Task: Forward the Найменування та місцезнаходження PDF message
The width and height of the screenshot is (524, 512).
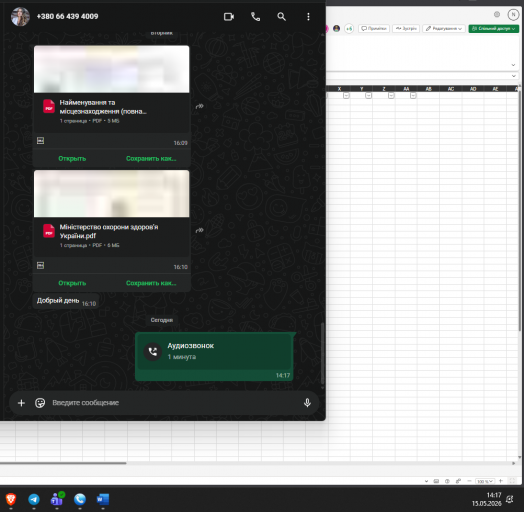Action: pos(200,106)
